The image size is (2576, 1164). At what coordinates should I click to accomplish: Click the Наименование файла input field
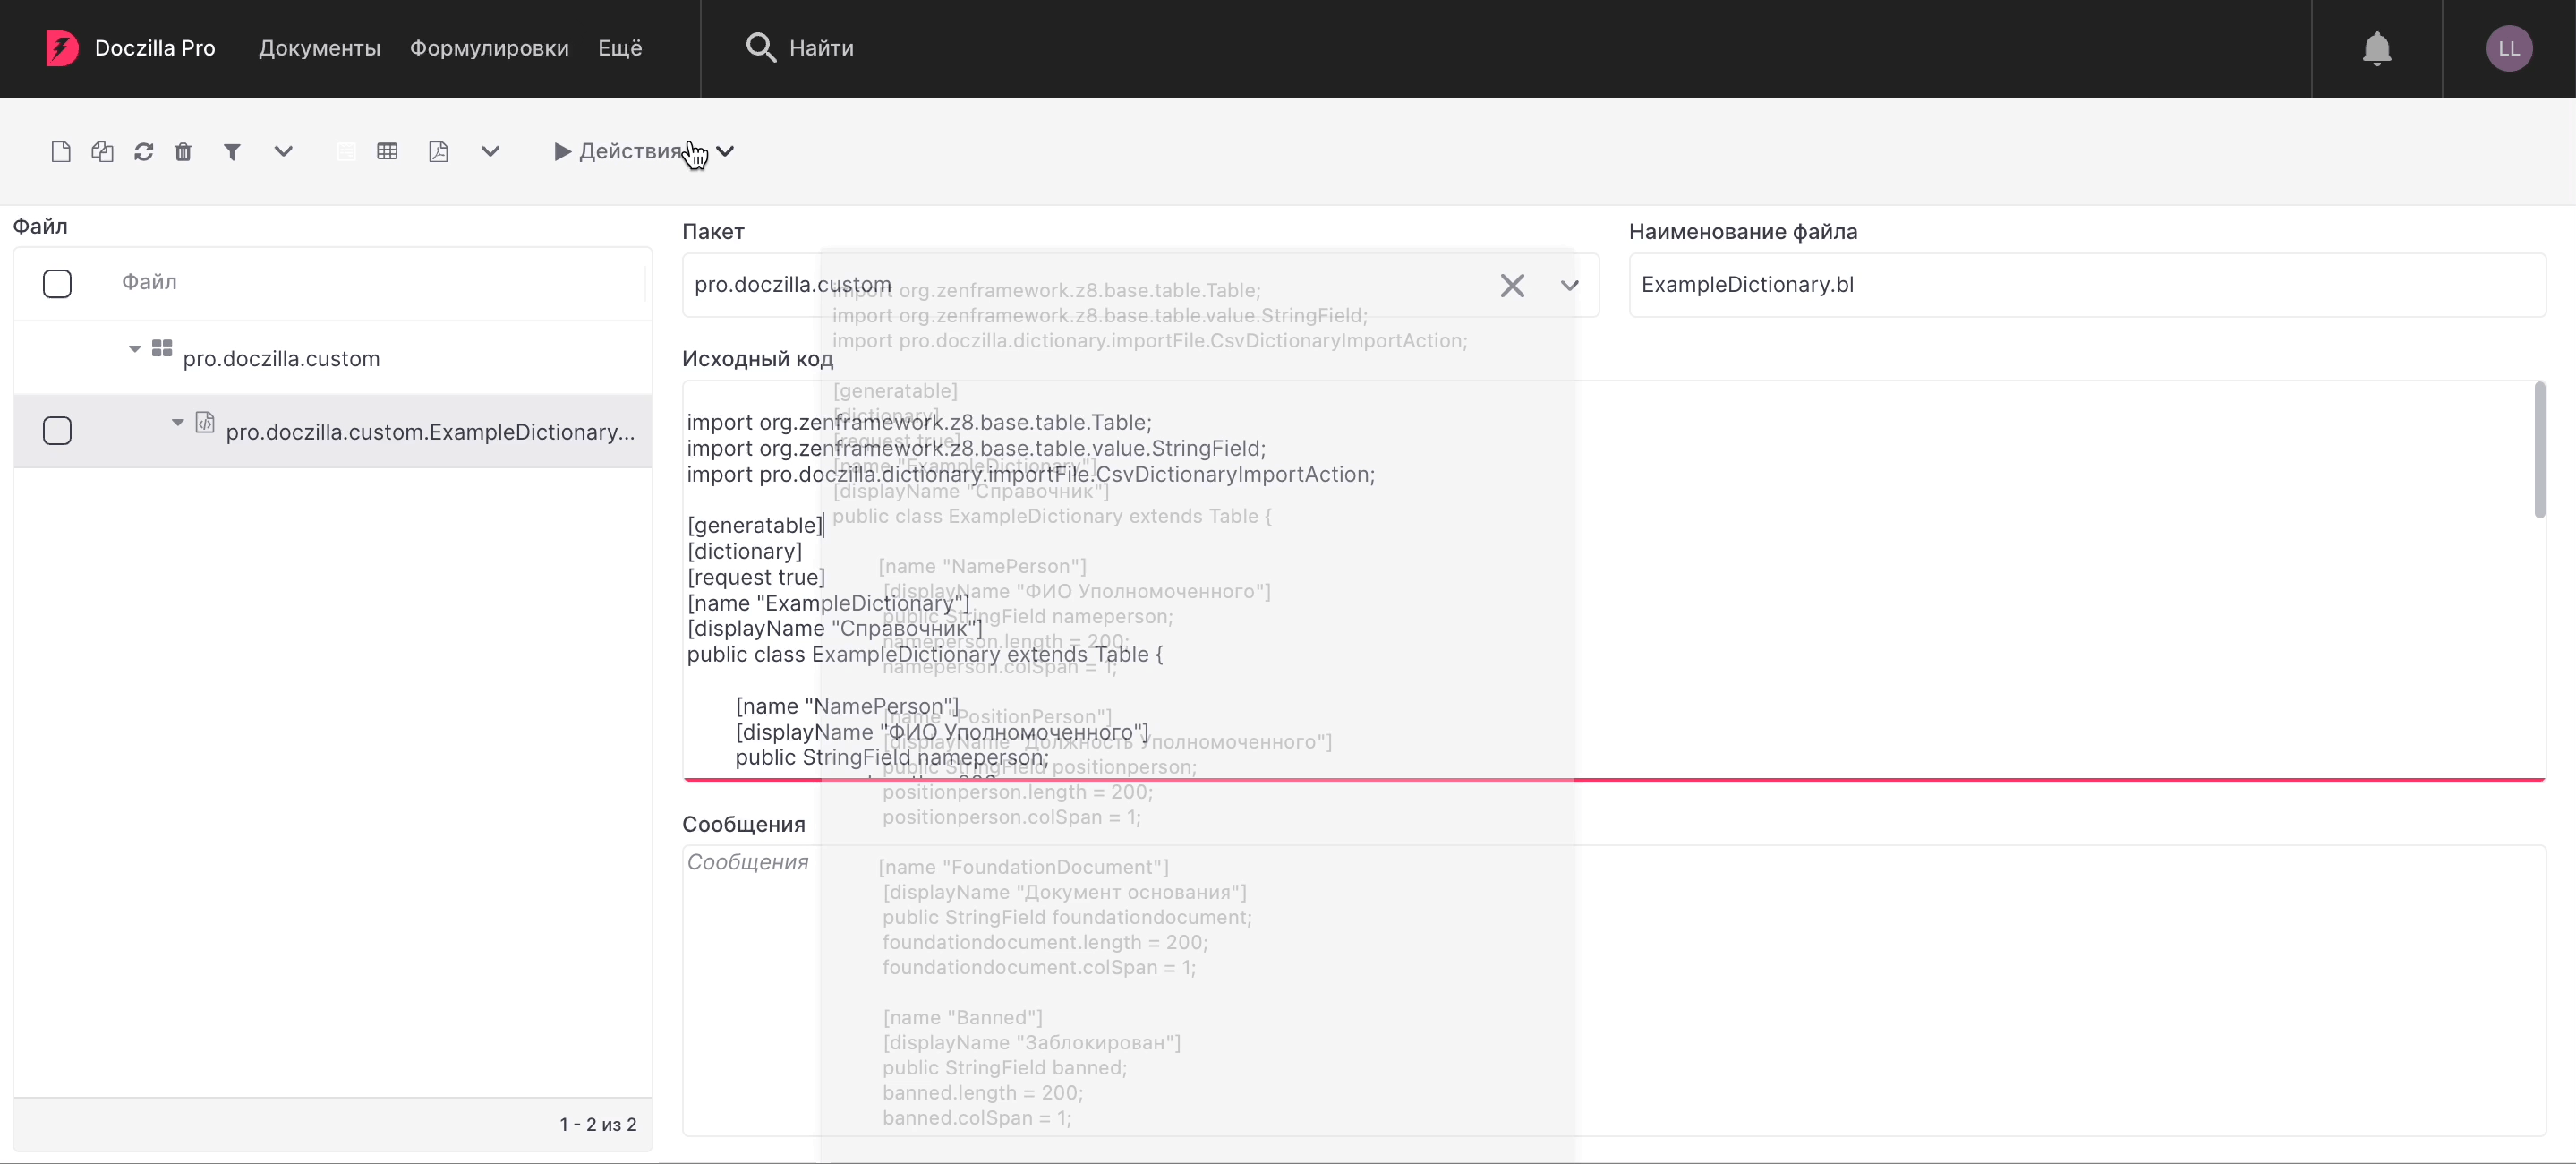[2087, 285]
